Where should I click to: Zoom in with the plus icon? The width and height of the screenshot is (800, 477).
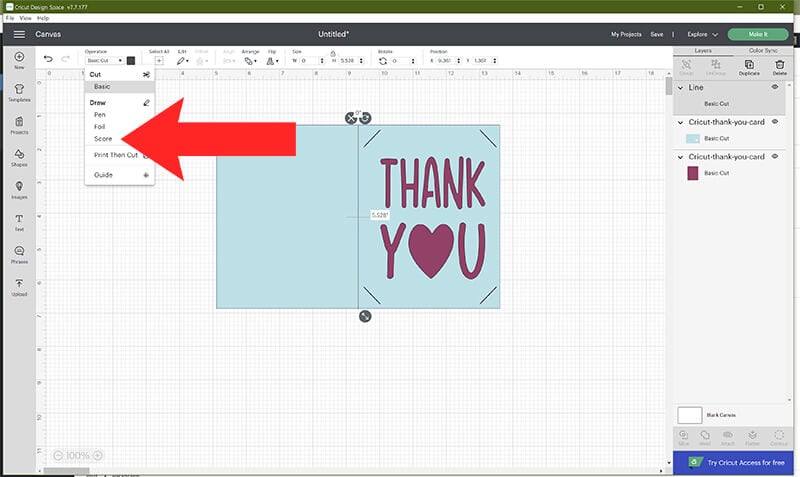point(97,456)
